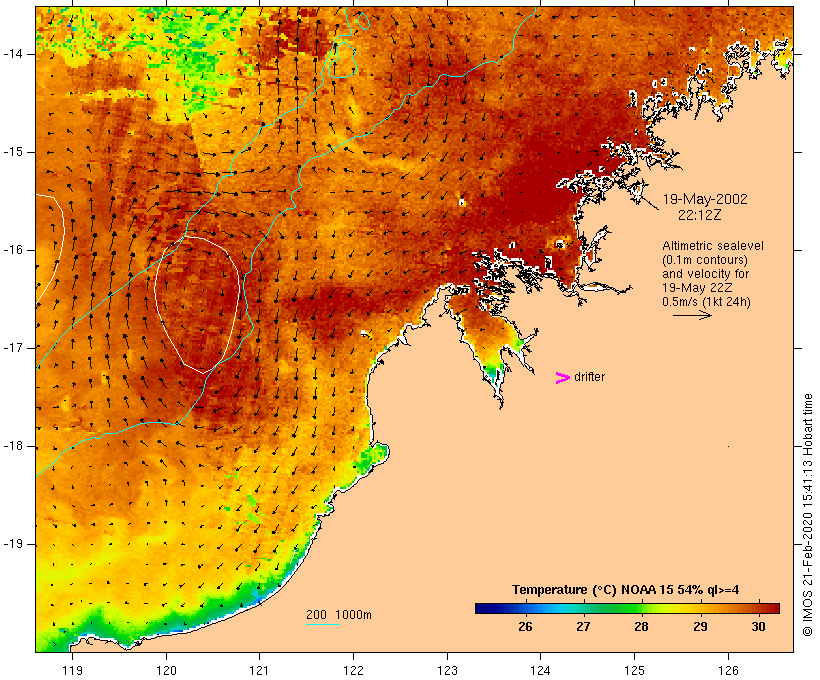Click the longitude axis label '126'
The image size is (820, 680).
point(728,671)
